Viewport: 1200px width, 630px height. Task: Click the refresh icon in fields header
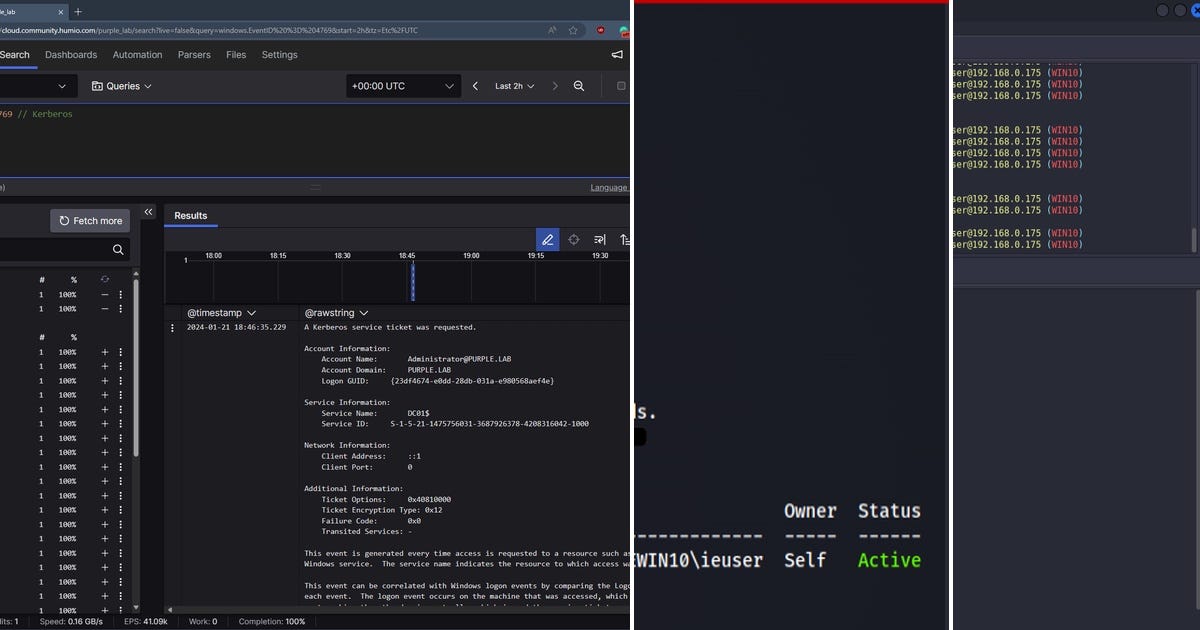[105, 280]
